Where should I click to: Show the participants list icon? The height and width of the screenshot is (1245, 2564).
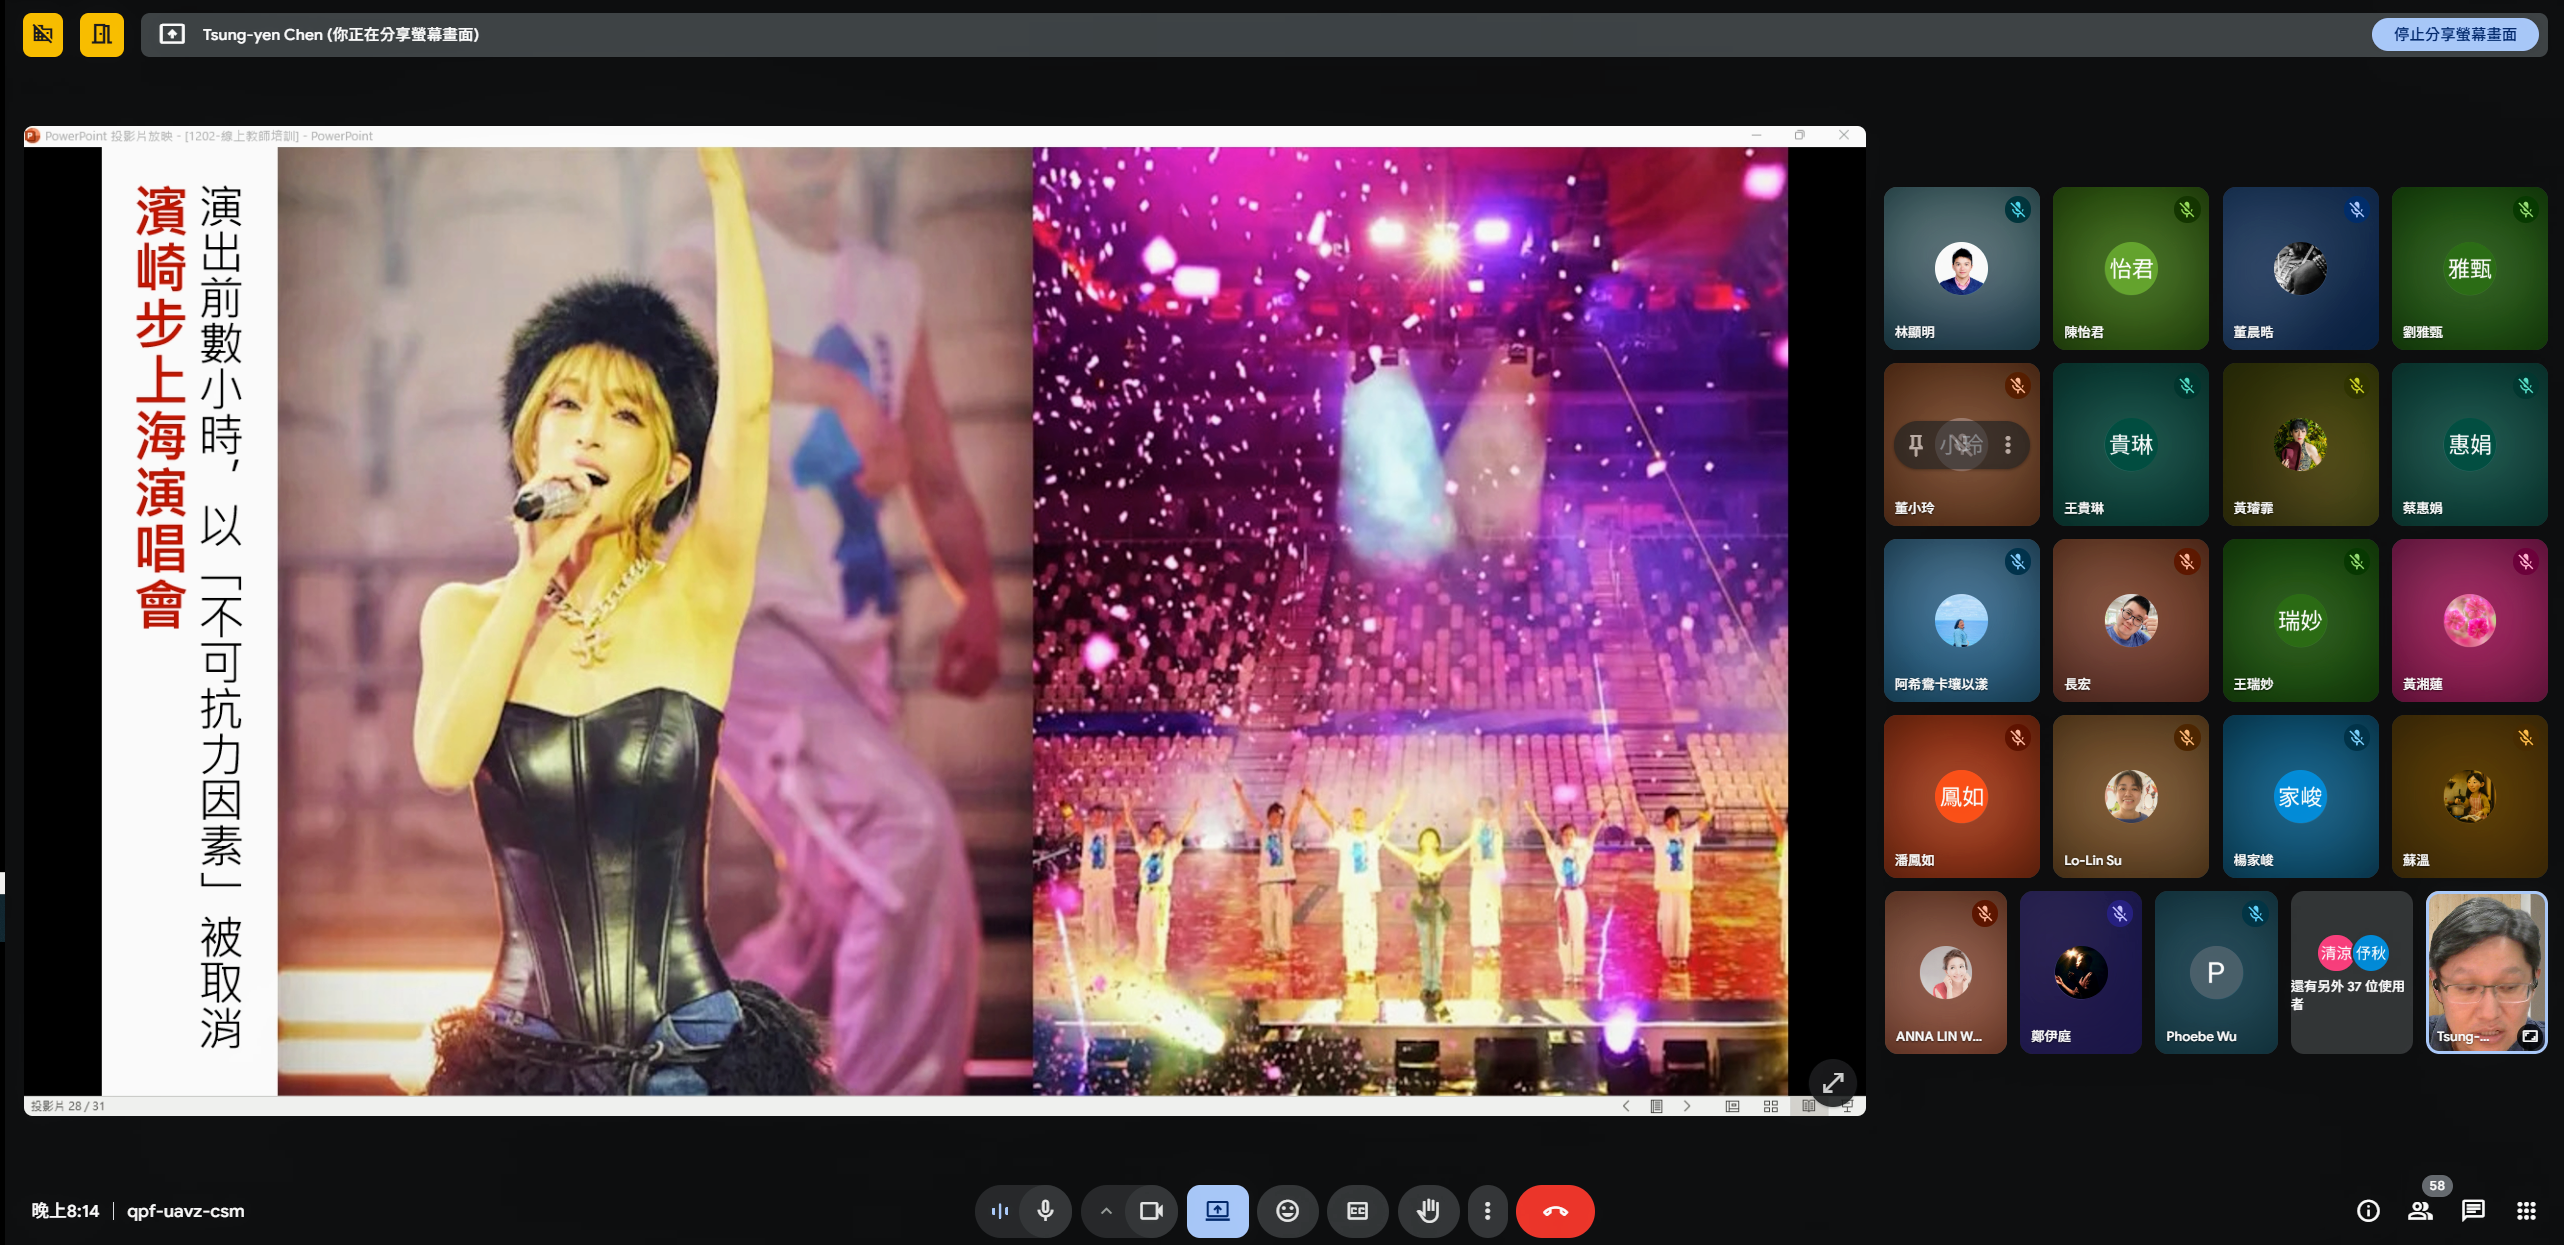point(2420,1211)
